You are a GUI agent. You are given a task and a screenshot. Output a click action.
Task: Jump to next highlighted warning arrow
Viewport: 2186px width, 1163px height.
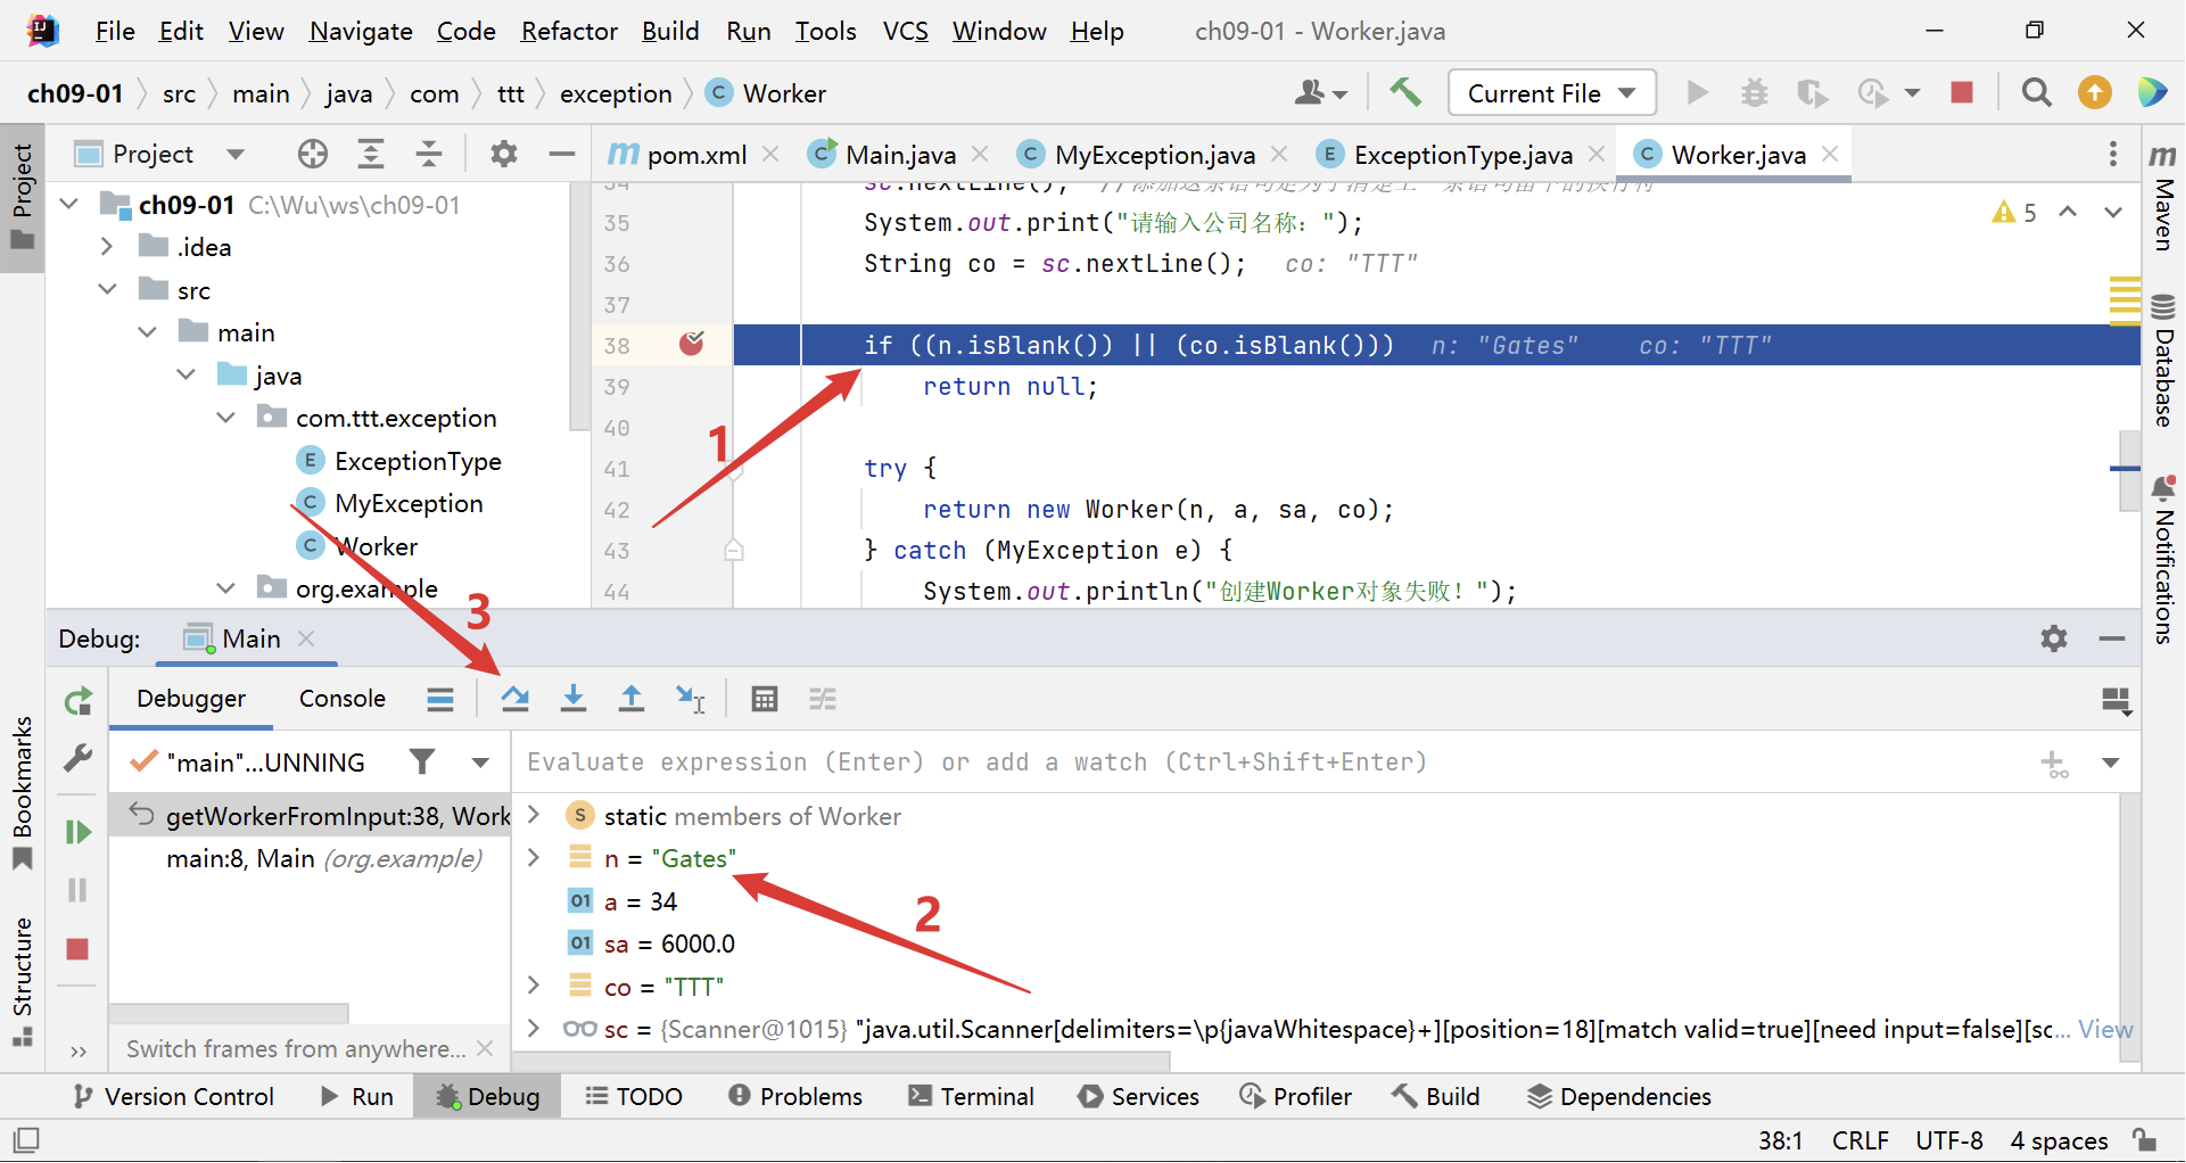point(2113,212)
